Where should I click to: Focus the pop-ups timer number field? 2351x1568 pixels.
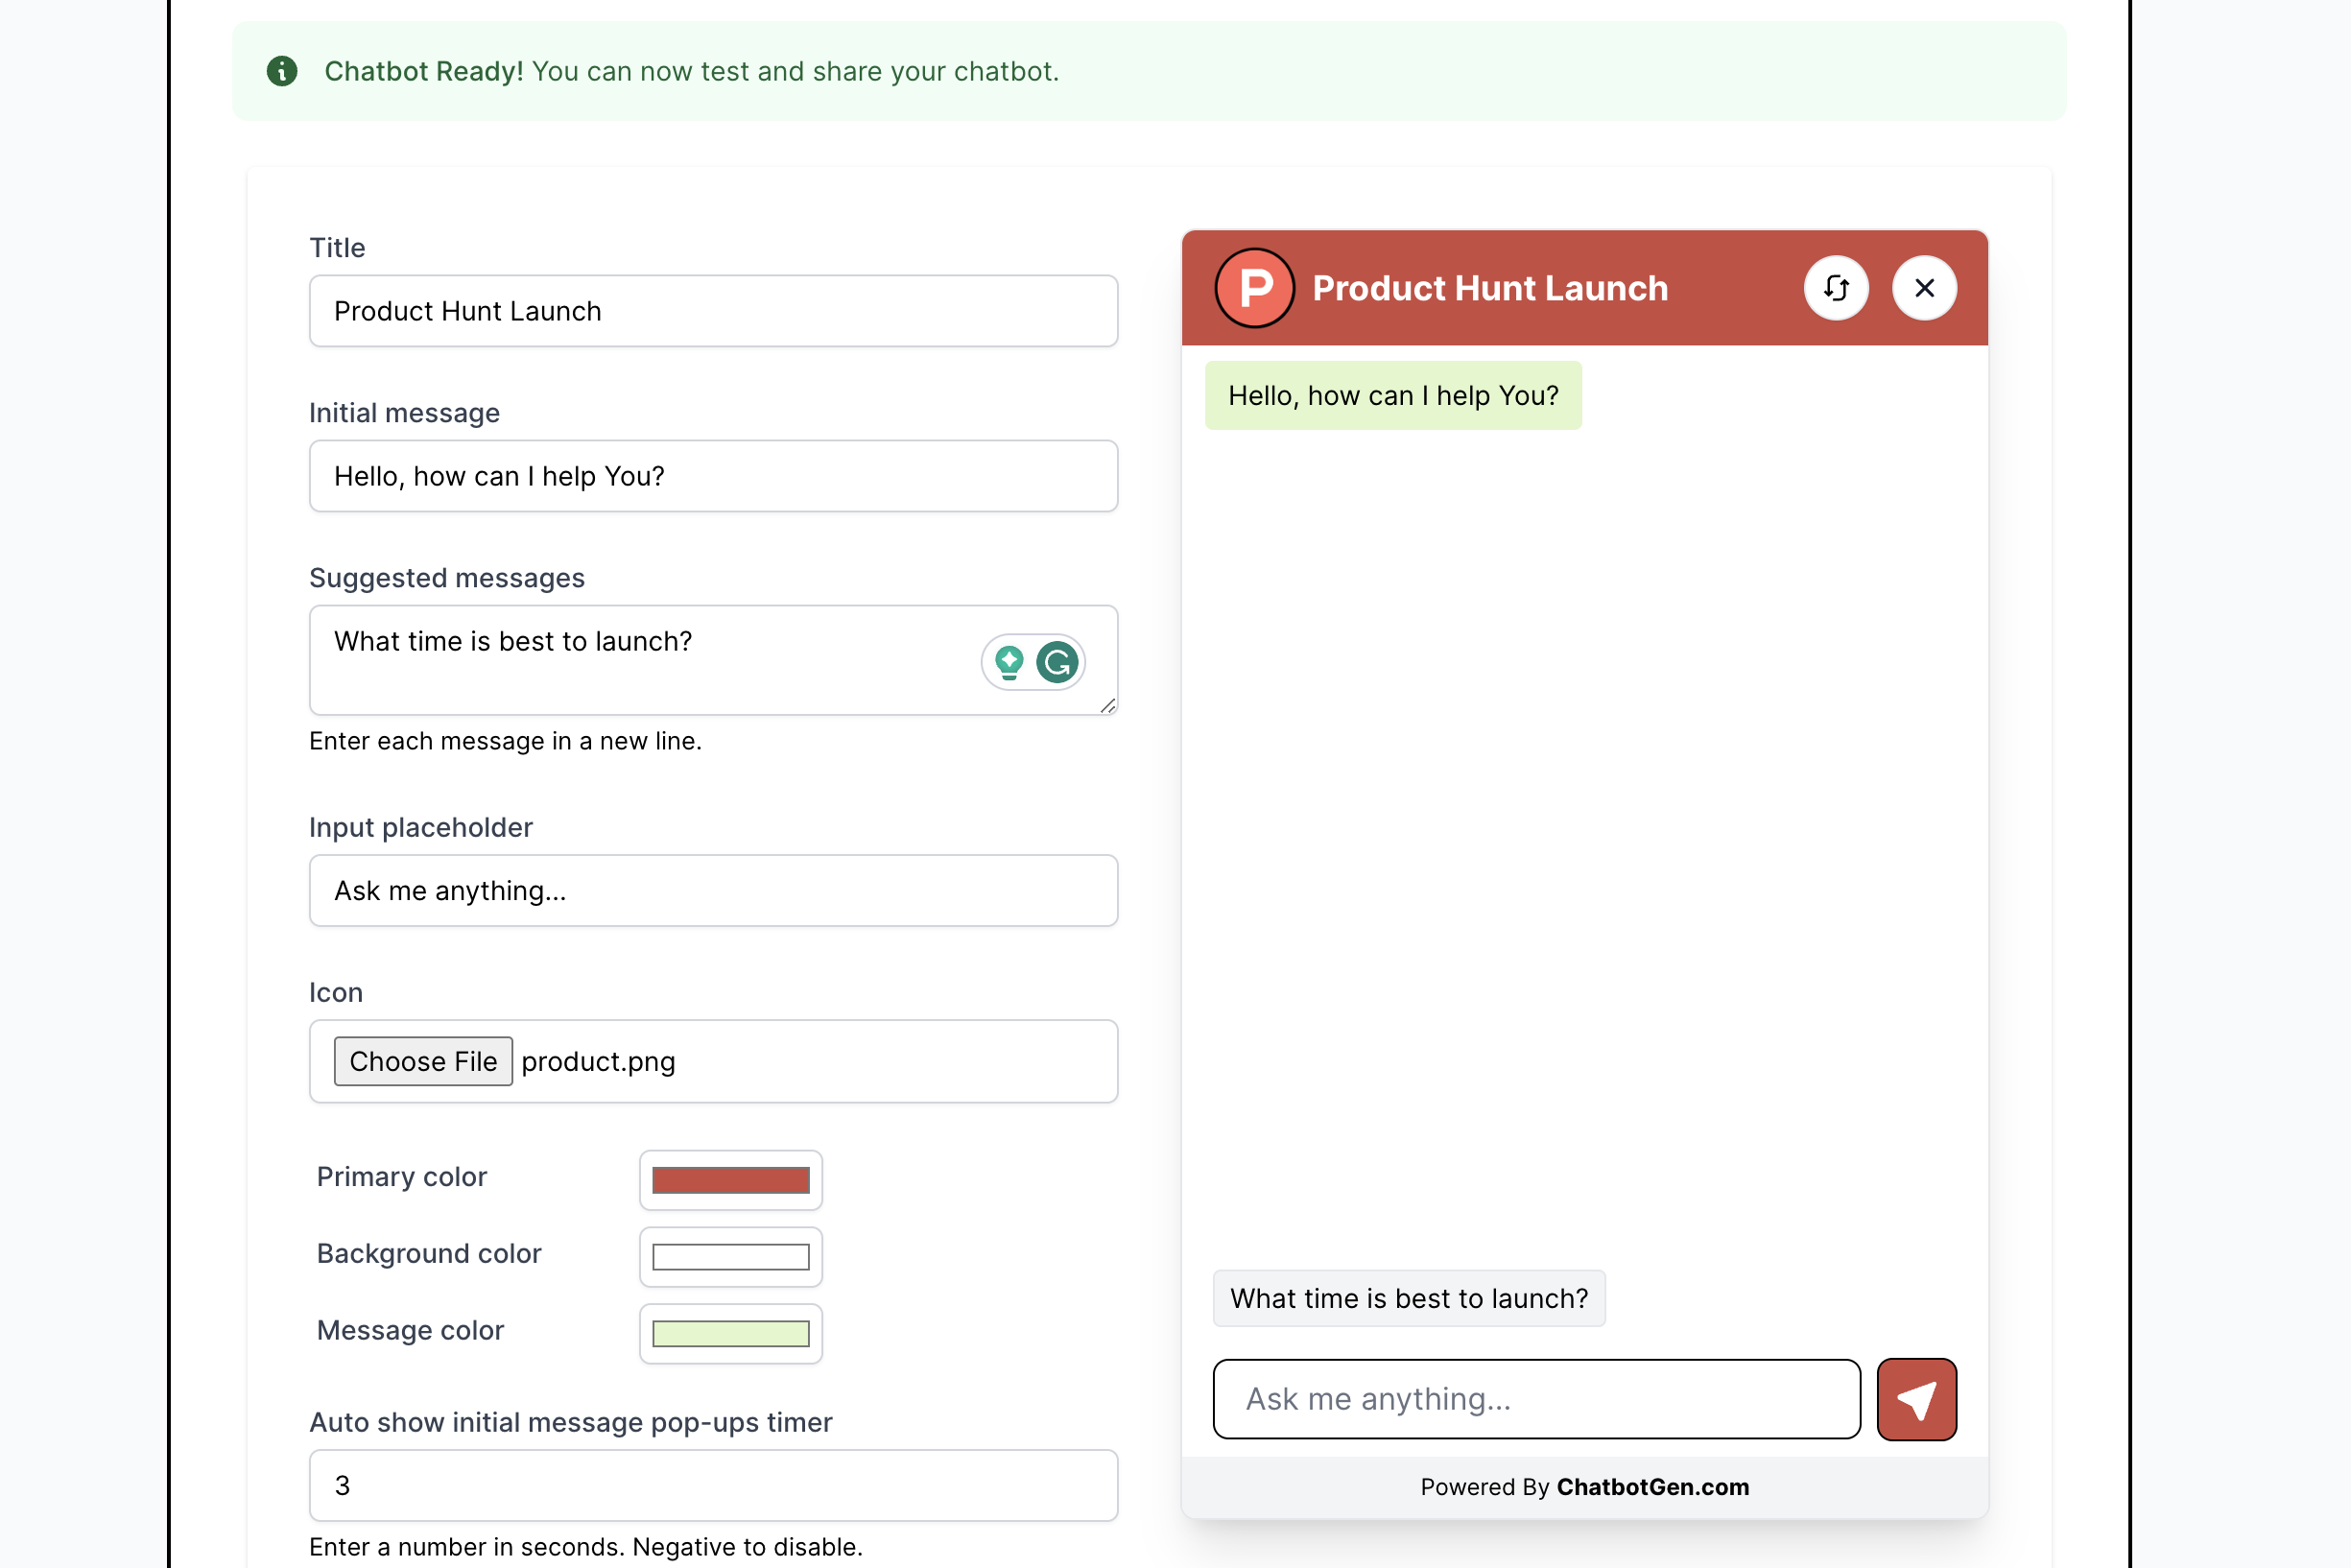[713, 1485]
